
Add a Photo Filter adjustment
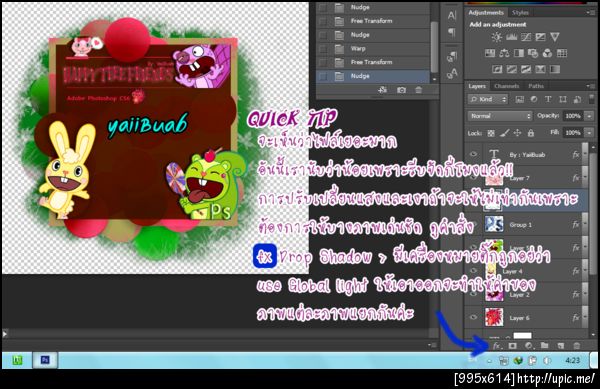pos(533,53)
